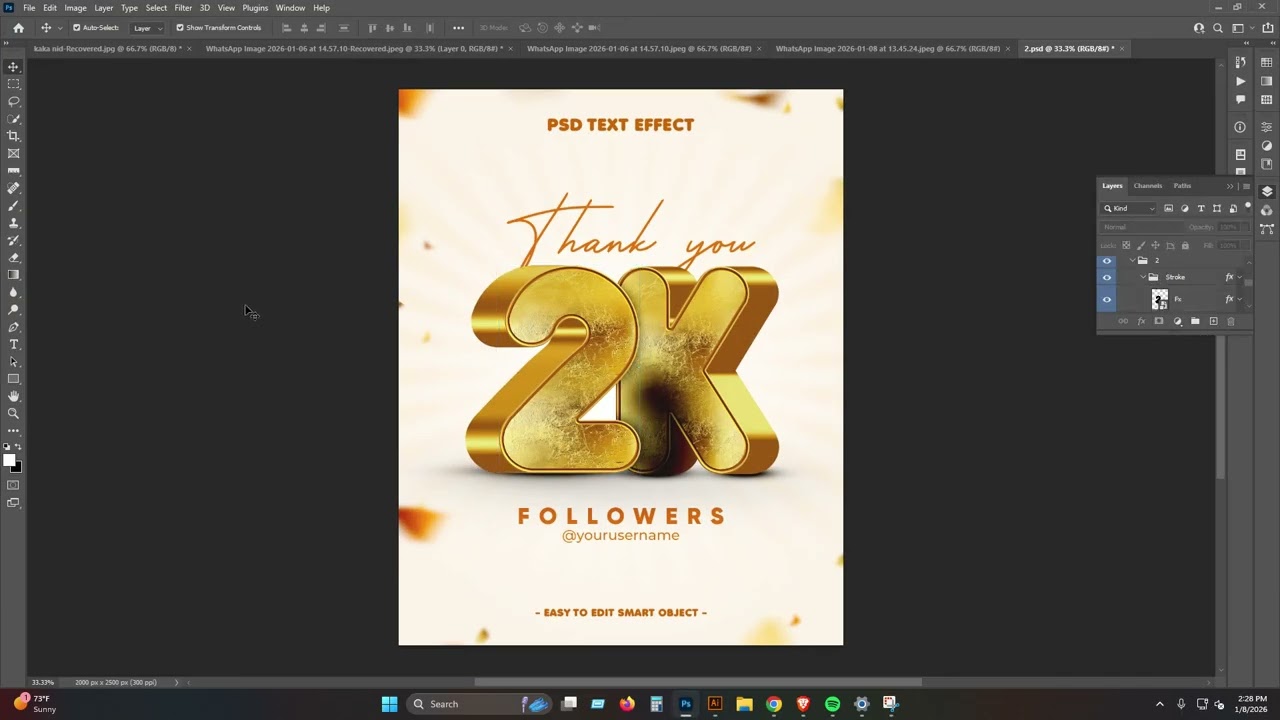
Task: Open the Plugins menu
Action: click(255, 8)
